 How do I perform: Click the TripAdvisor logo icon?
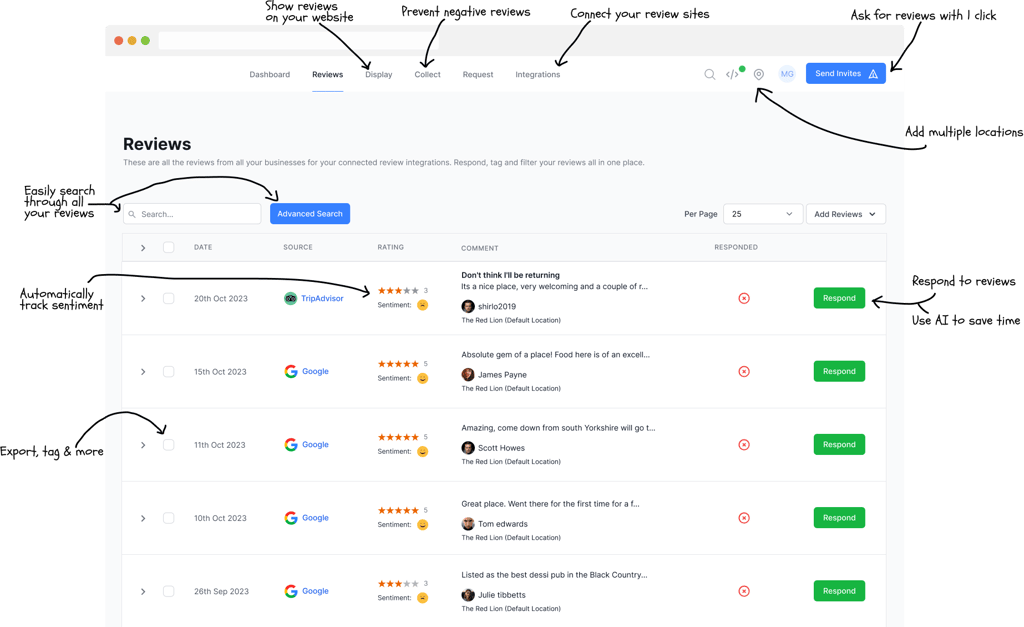291,298
